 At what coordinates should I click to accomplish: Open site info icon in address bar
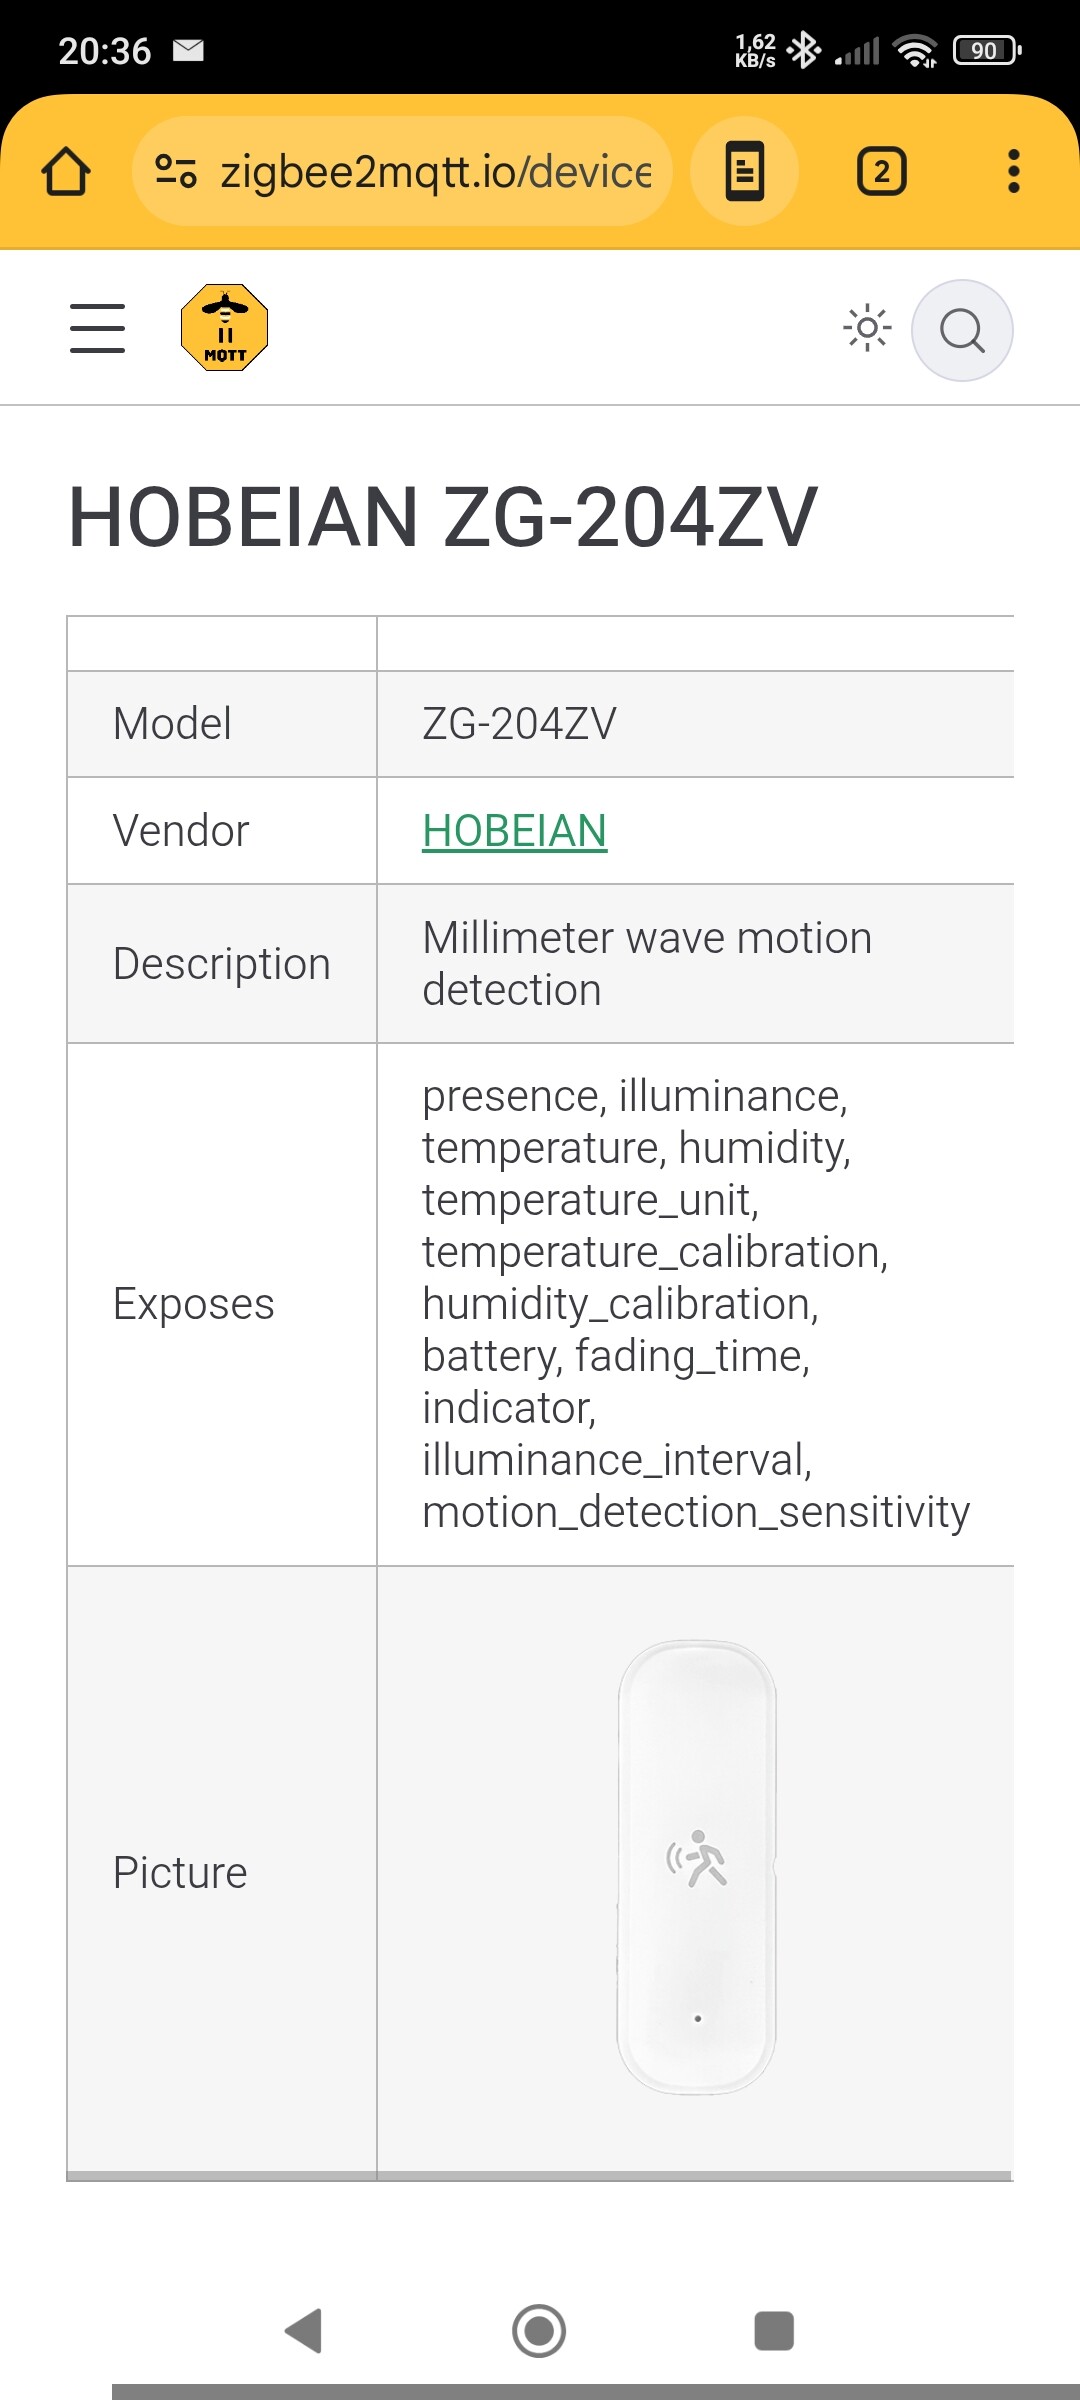(x=176, y=171)
